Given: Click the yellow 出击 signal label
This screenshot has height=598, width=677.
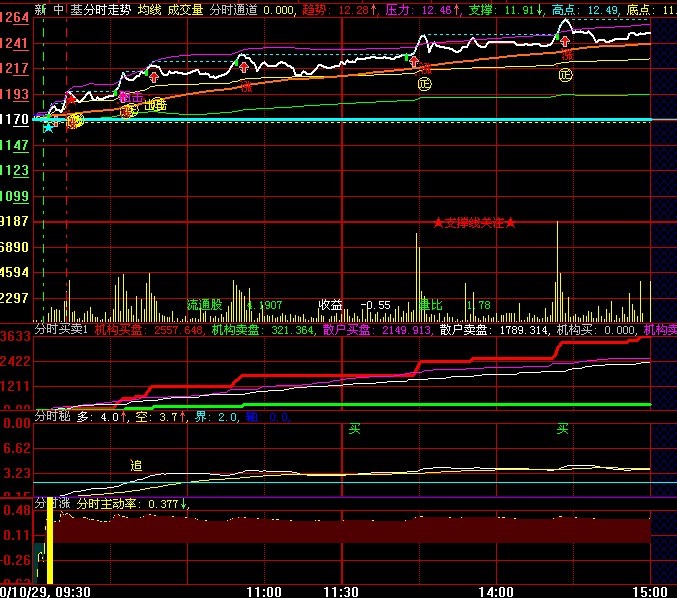Looking at the screenshot, I should (155, 104).
